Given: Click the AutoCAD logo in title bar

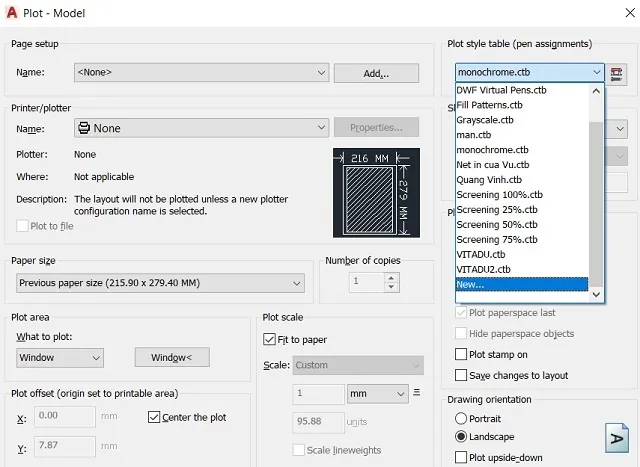Looking at the screenshot, I should 13,12.
